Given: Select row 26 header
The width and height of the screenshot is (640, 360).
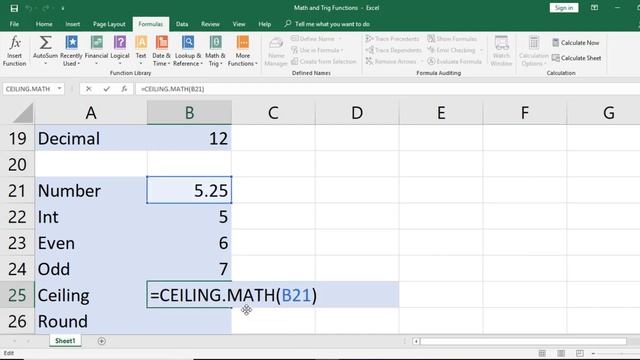Looking at the screenshot, I should [17, 321].
